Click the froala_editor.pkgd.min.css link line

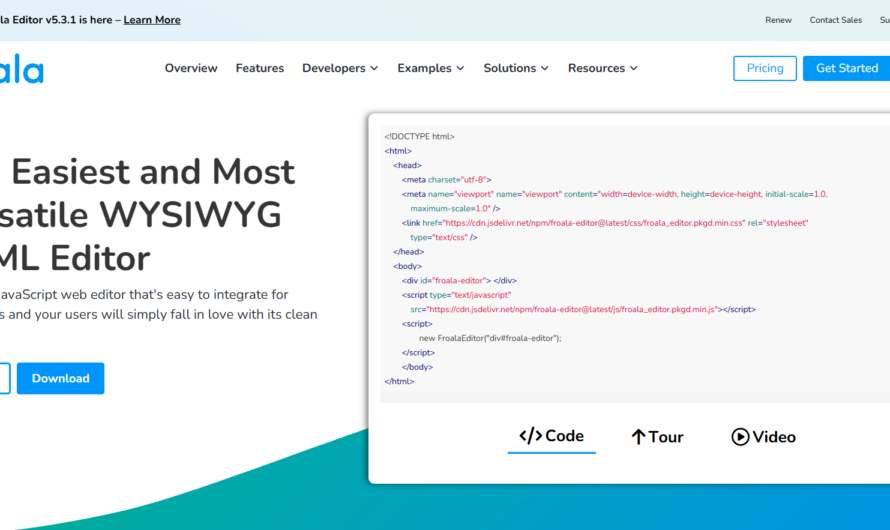[605, 223]
